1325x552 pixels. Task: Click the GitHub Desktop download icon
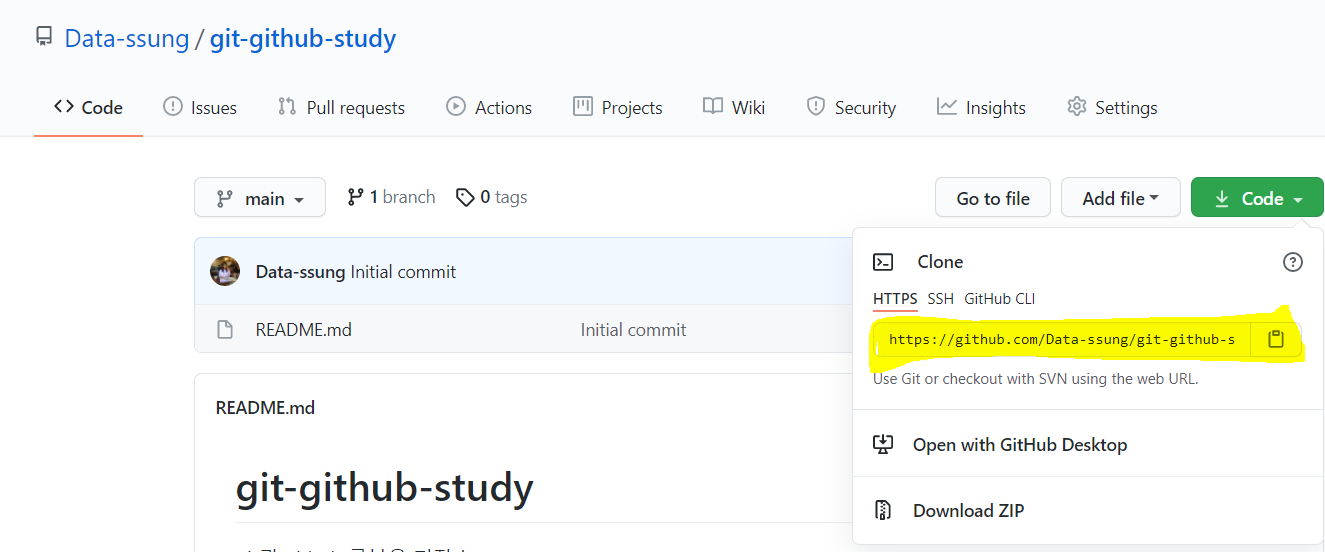pyautogui.click(x=883, y=444)
